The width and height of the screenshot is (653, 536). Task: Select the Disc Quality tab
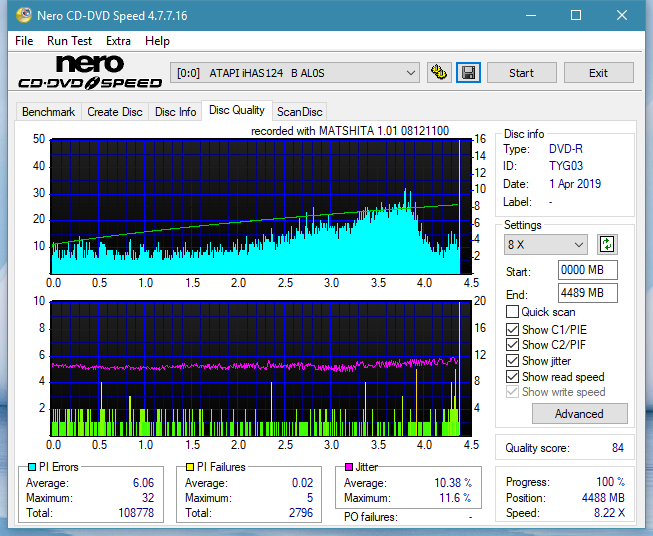(x=237, y=110)
